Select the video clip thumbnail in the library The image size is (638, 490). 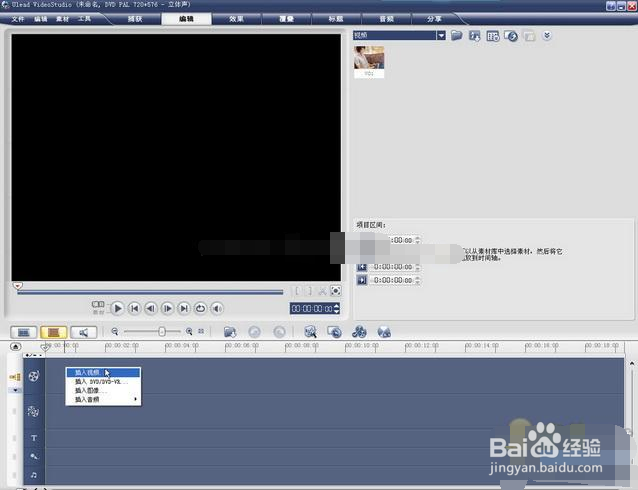369,61
